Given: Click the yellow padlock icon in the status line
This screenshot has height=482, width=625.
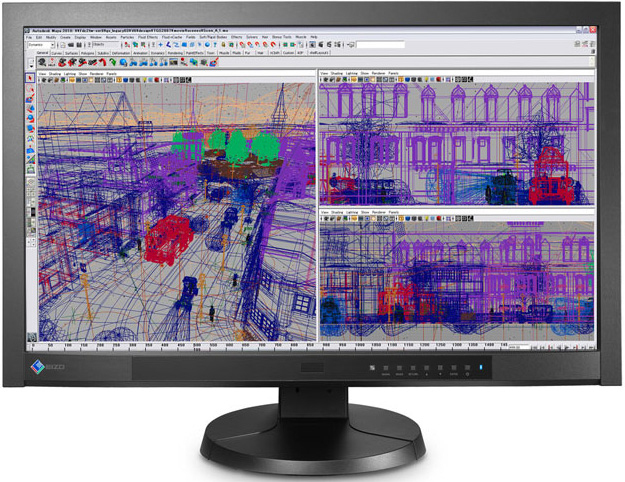Looking at the screenshot, I should pyautogui.click(x=223, y=45).
